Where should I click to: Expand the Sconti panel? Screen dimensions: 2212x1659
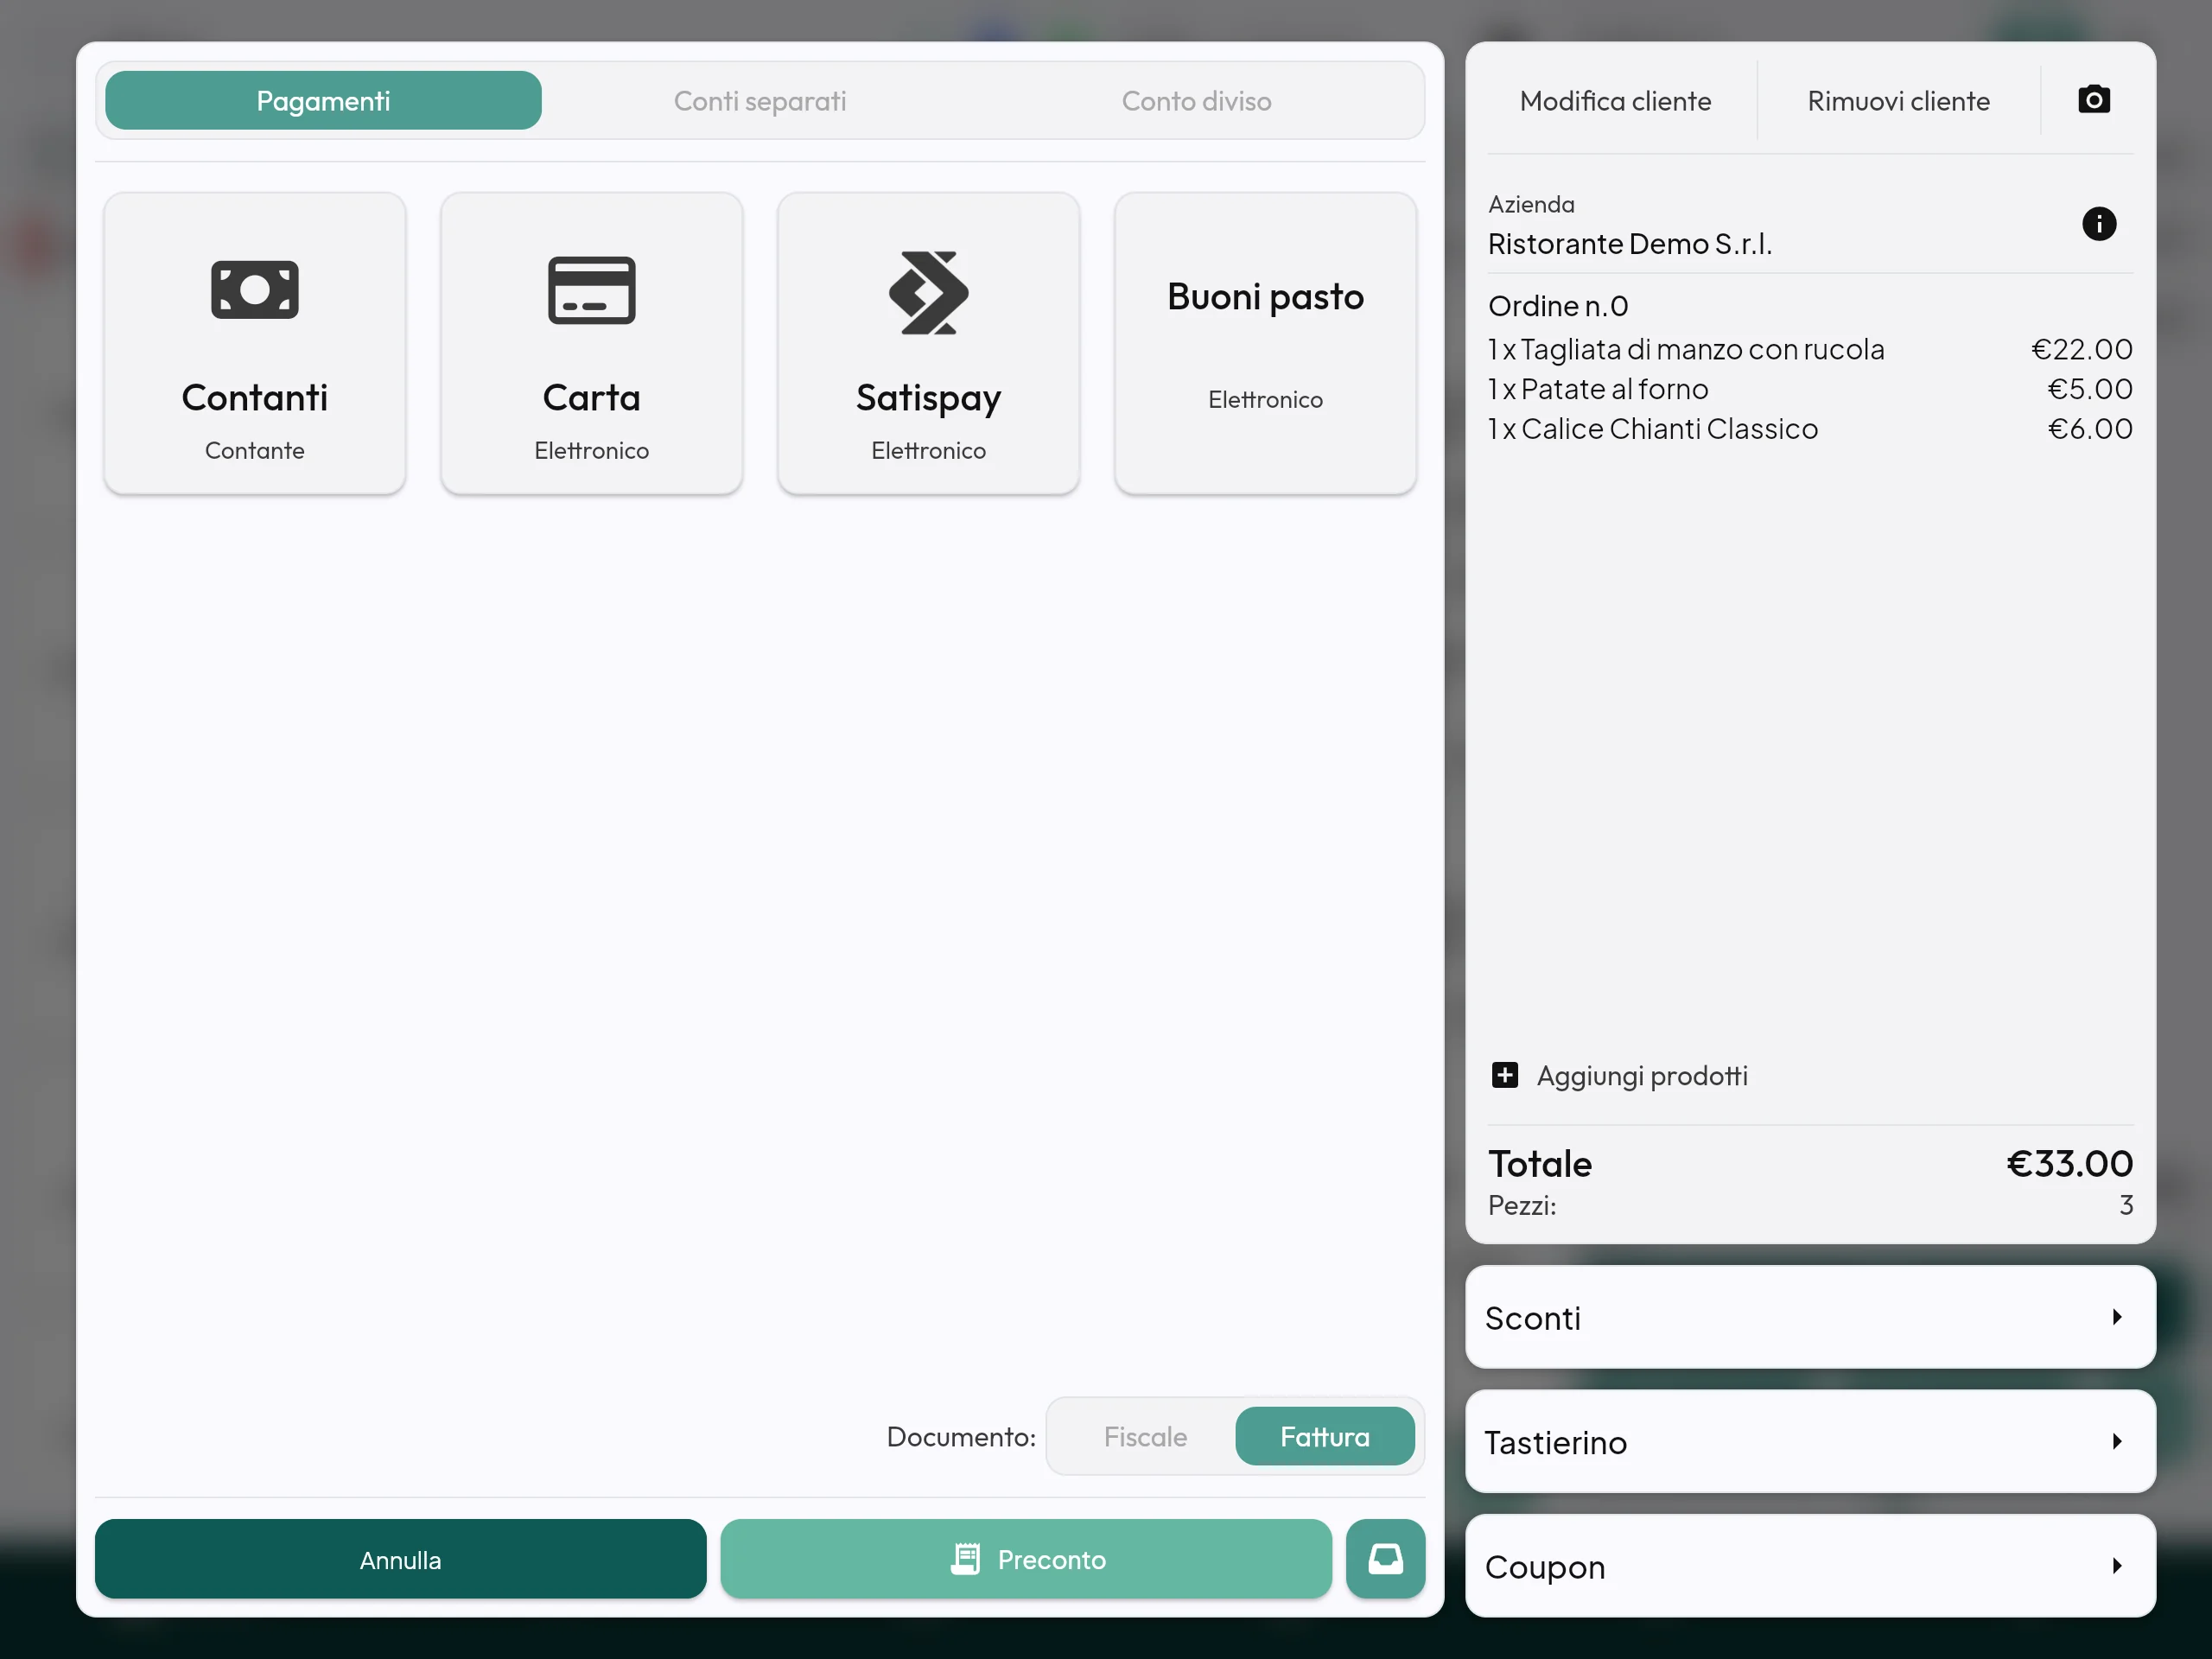click(1810, 1317)
